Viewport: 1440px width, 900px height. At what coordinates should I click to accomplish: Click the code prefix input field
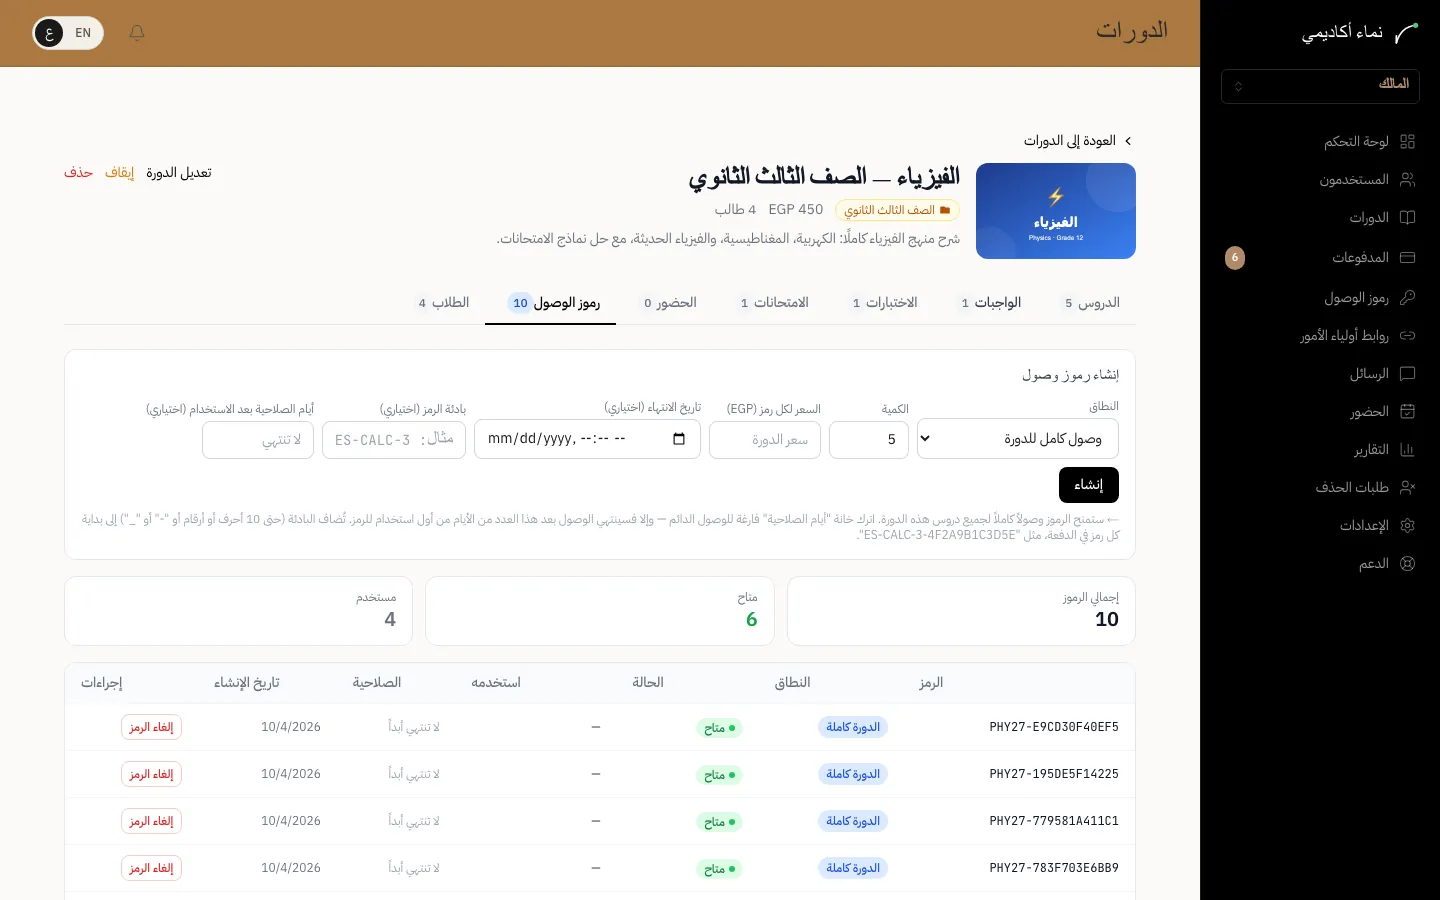click(x=394, y=440)
